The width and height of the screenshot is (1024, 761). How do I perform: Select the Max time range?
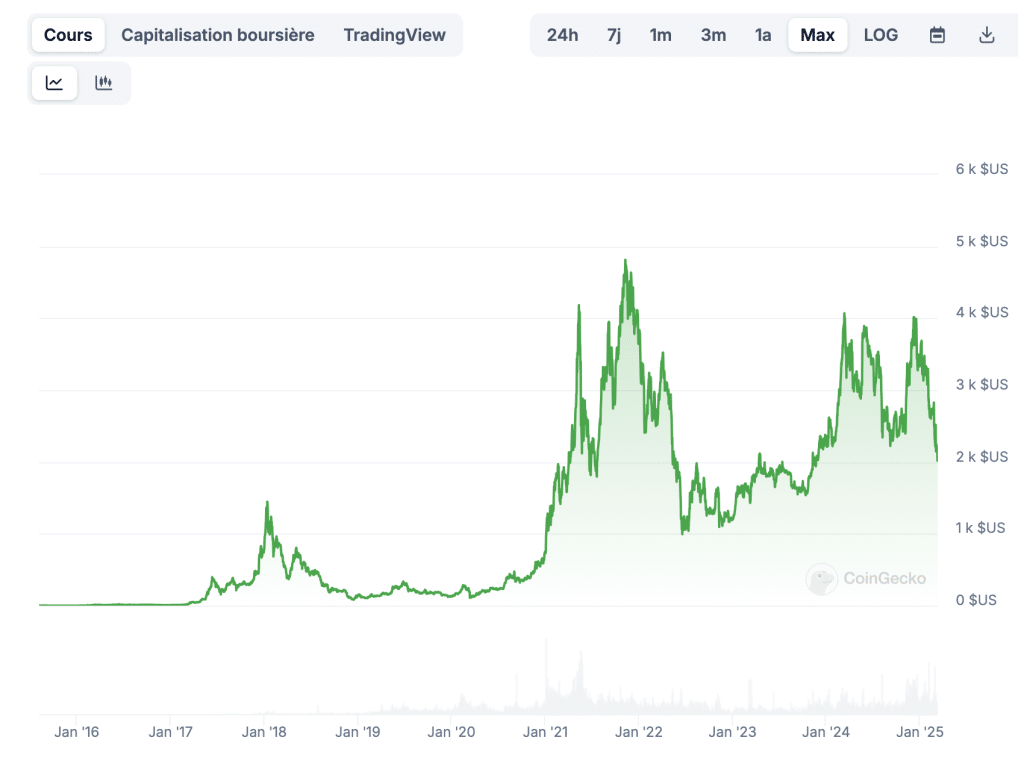818,35
